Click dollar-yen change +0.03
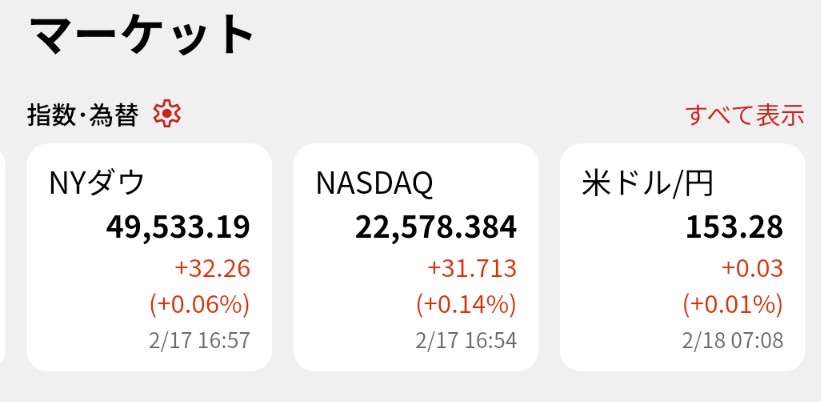The image size is (821, 402). tap(751, 268)
